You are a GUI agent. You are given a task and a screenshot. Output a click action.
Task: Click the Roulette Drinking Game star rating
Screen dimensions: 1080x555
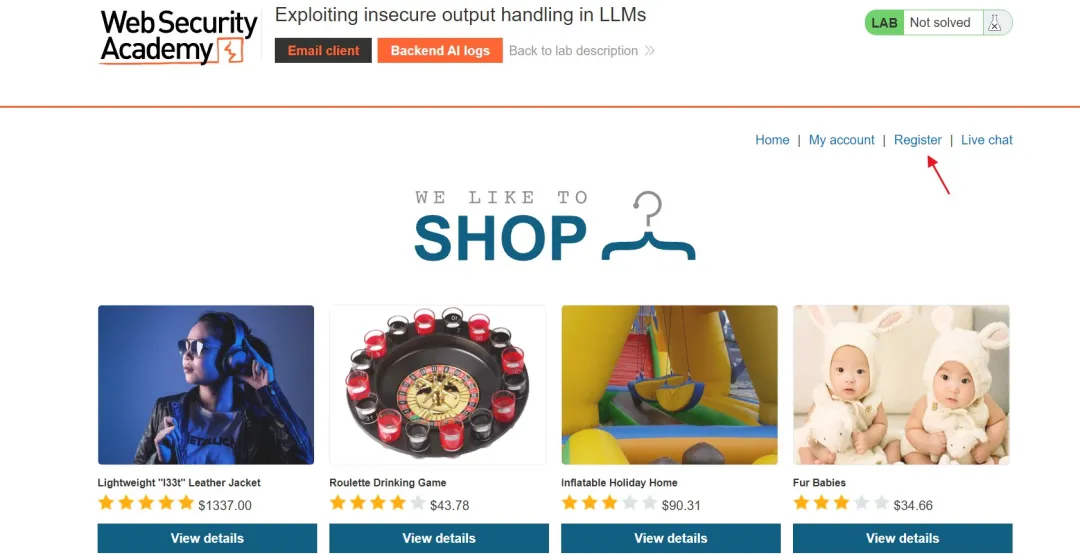click(x=377, y=503)
